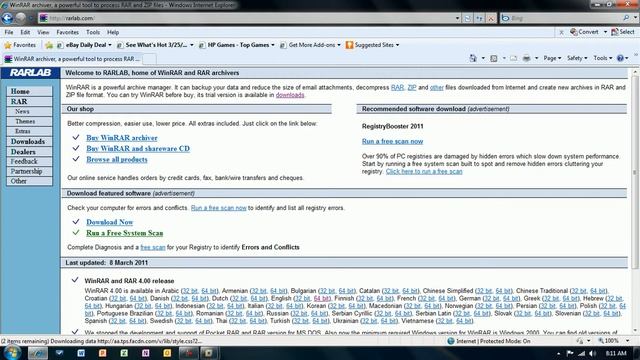Click the Suggested Sites icon
The width and height of the screenshot is (640, 360).
(x=349, y=45)
